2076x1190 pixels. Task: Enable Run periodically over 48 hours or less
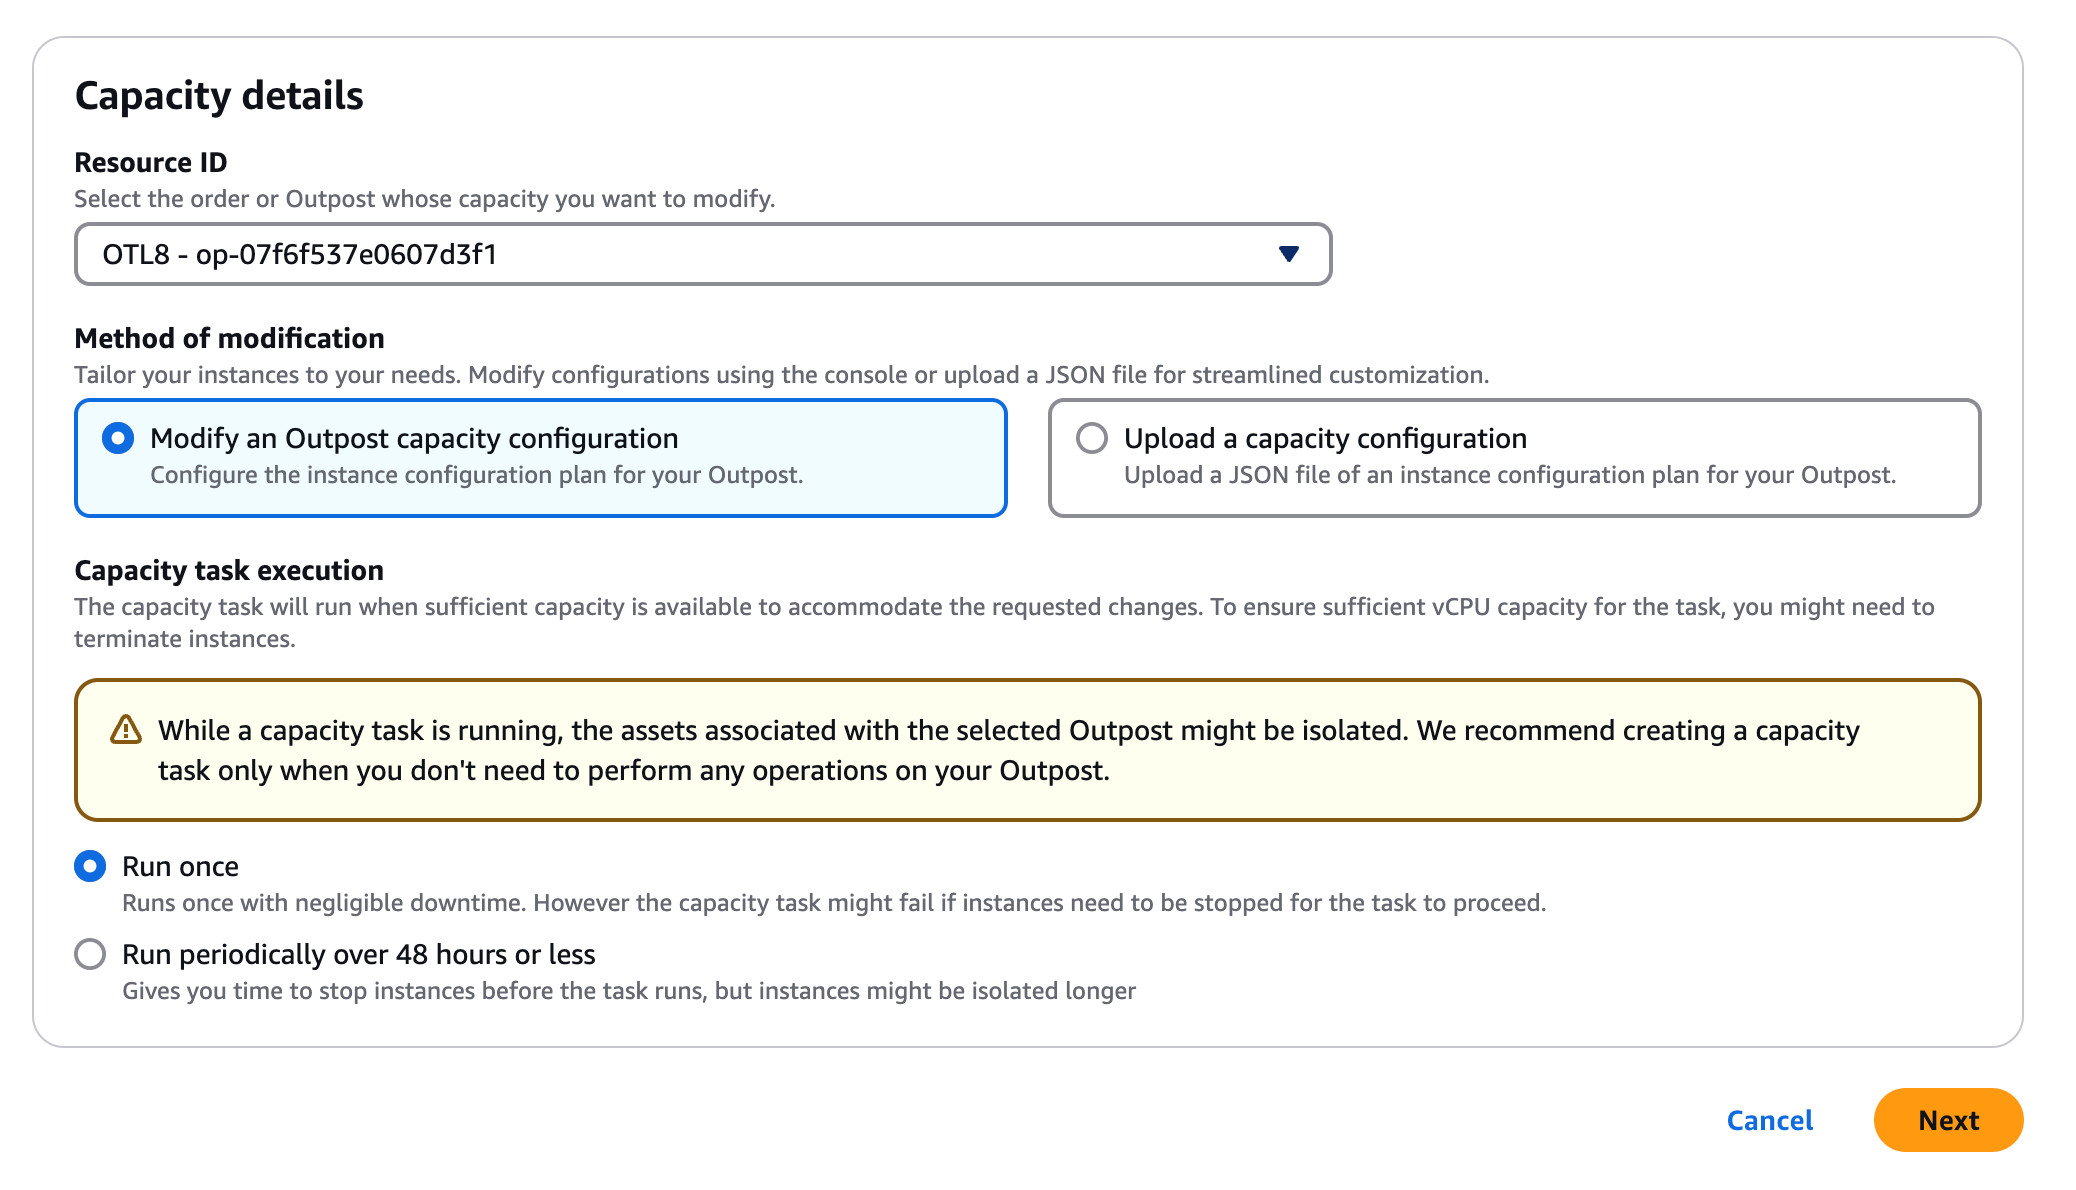coord(90,954)
